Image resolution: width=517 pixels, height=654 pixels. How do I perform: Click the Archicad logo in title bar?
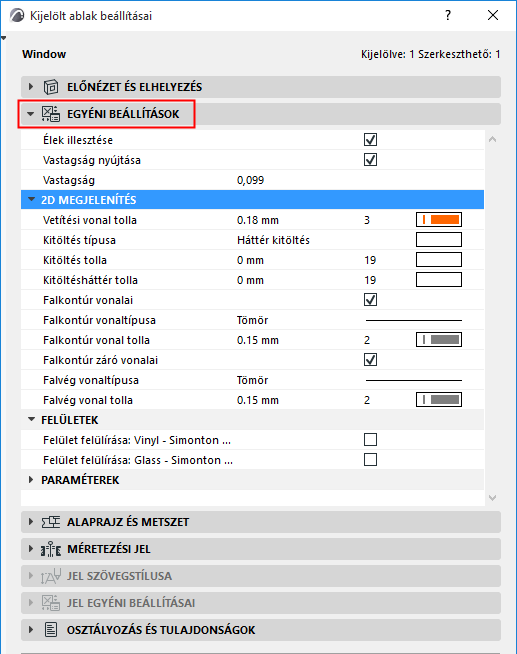17,16
